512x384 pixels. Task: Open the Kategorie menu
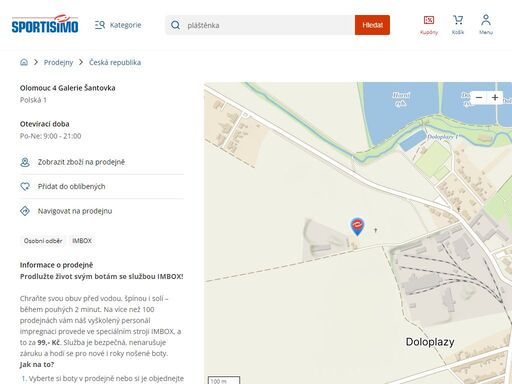(x=118, y=25)
